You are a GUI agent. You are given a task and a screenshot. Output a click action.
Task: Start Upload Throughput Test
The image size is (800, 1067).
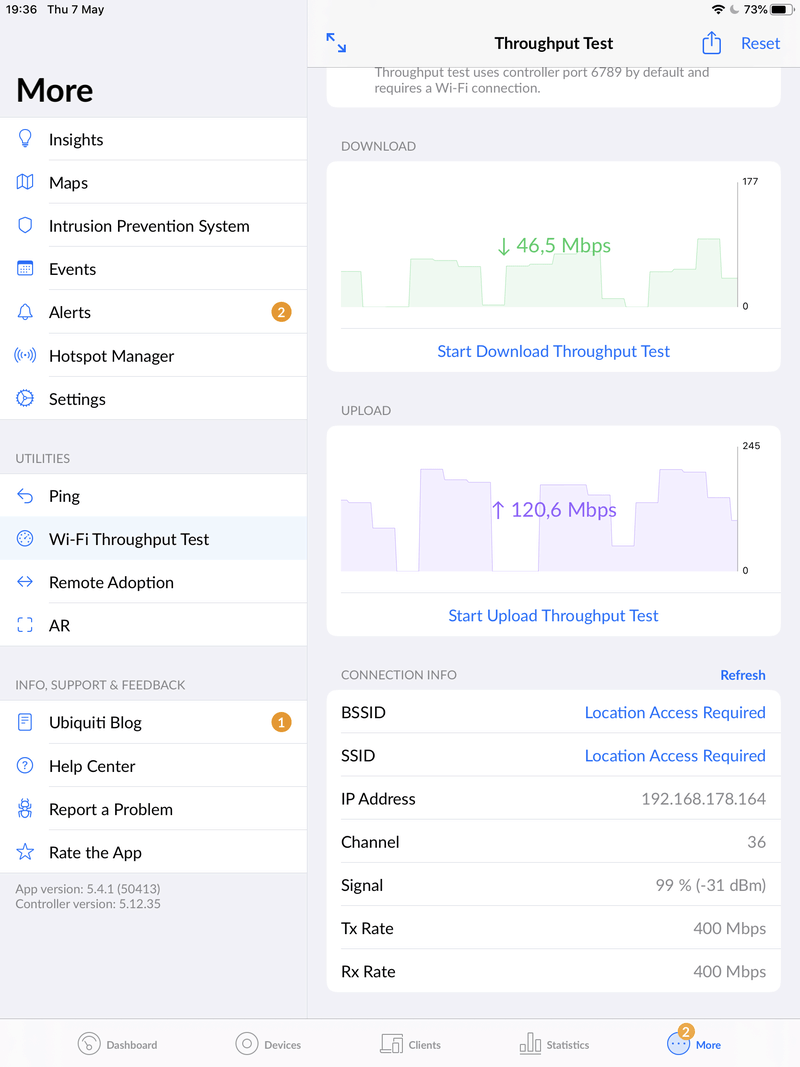tap(553, 616)
